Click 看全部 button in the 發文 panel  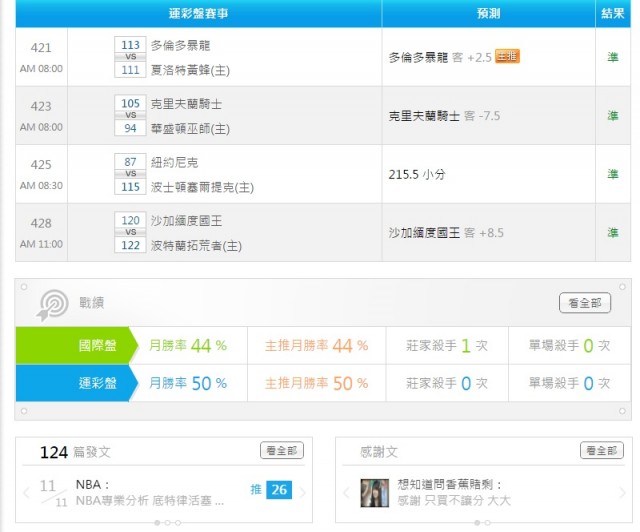point(281,451)
